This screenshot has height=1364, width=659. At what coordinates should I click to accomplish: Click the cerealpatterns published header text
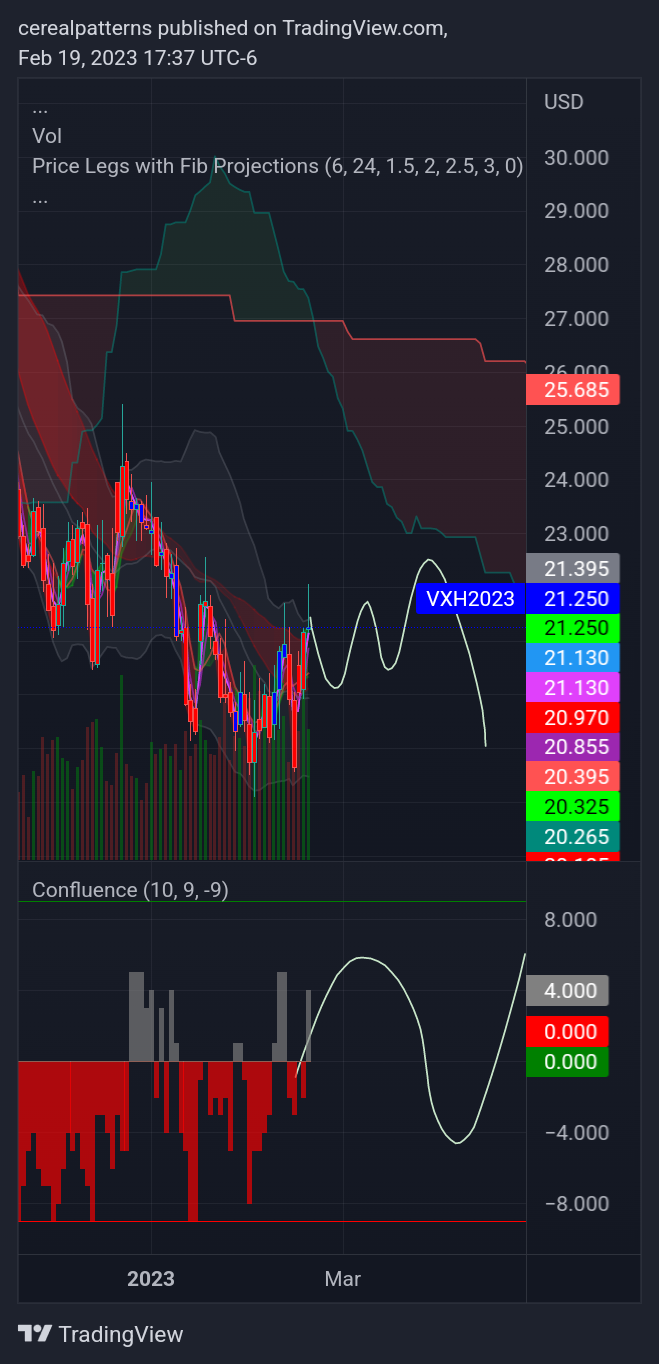click(234, 29)
